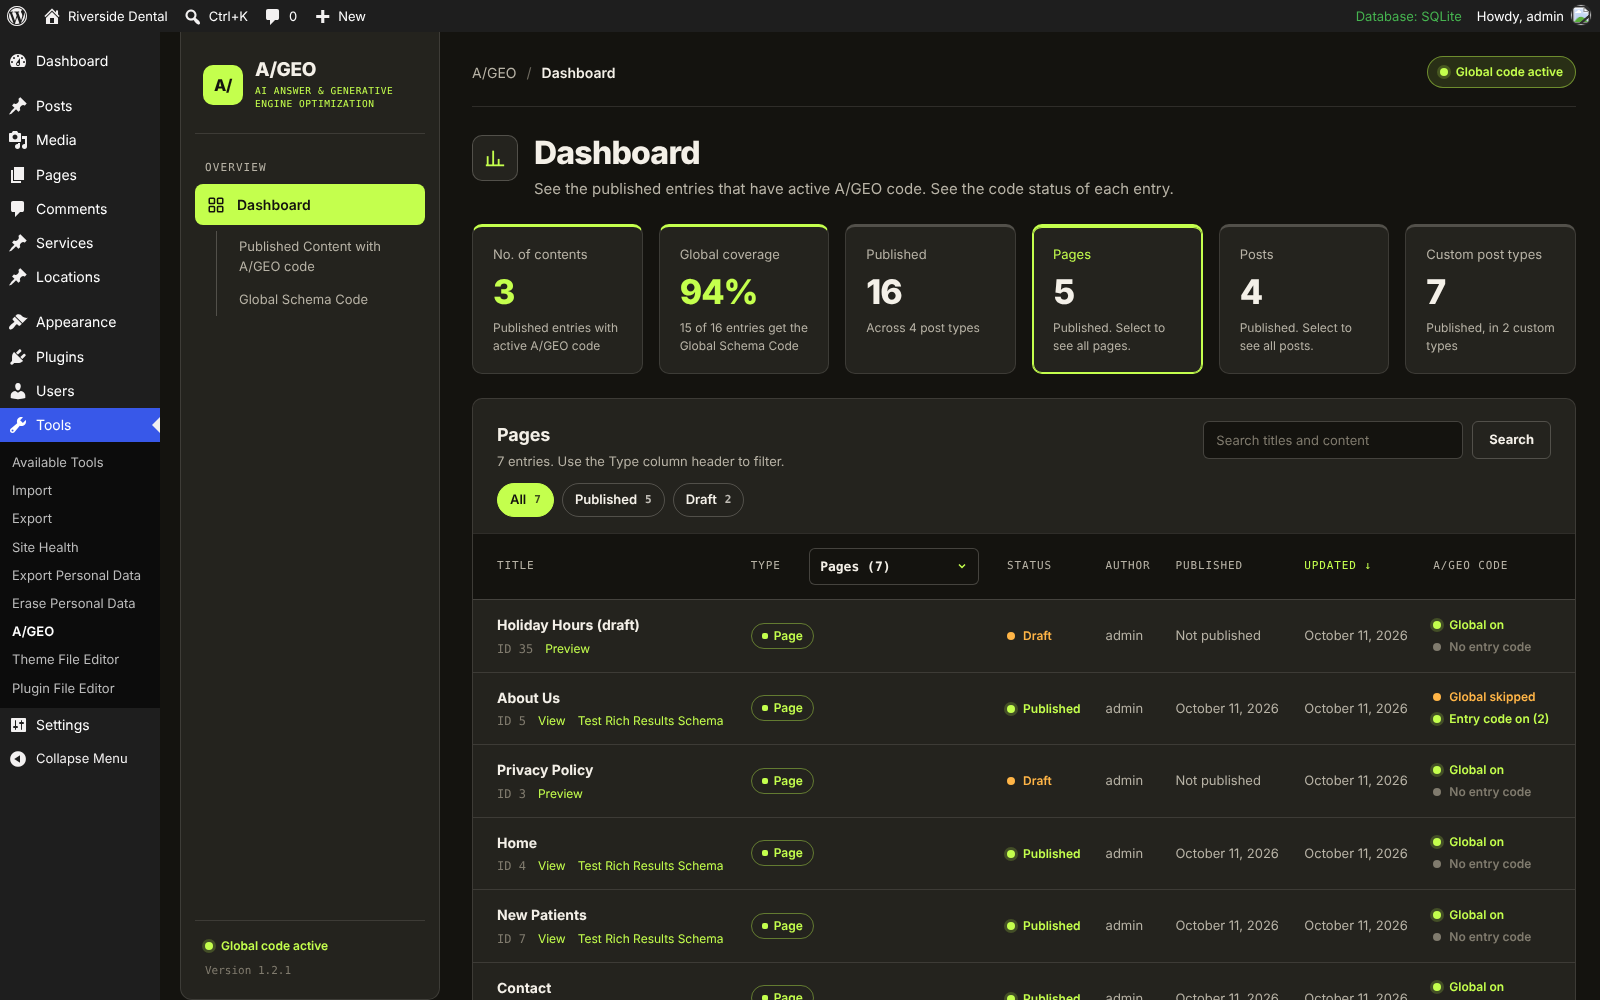
Task: Open the Plugins plug icon
Action: tap(18, 357)
